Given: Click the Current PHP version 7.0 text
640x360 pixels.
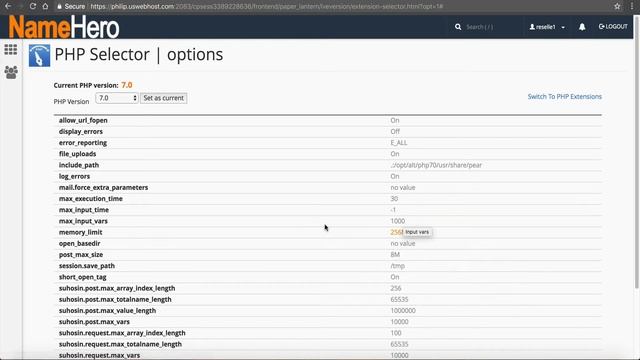Looking at the screenshot, I should click(x=93, y=85).
